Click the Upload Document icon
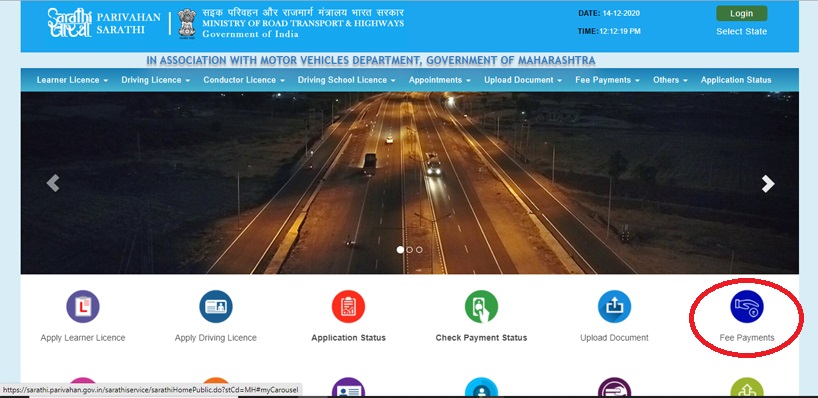The height and width of the screenshot is (398, 818). tap(615, 307)
